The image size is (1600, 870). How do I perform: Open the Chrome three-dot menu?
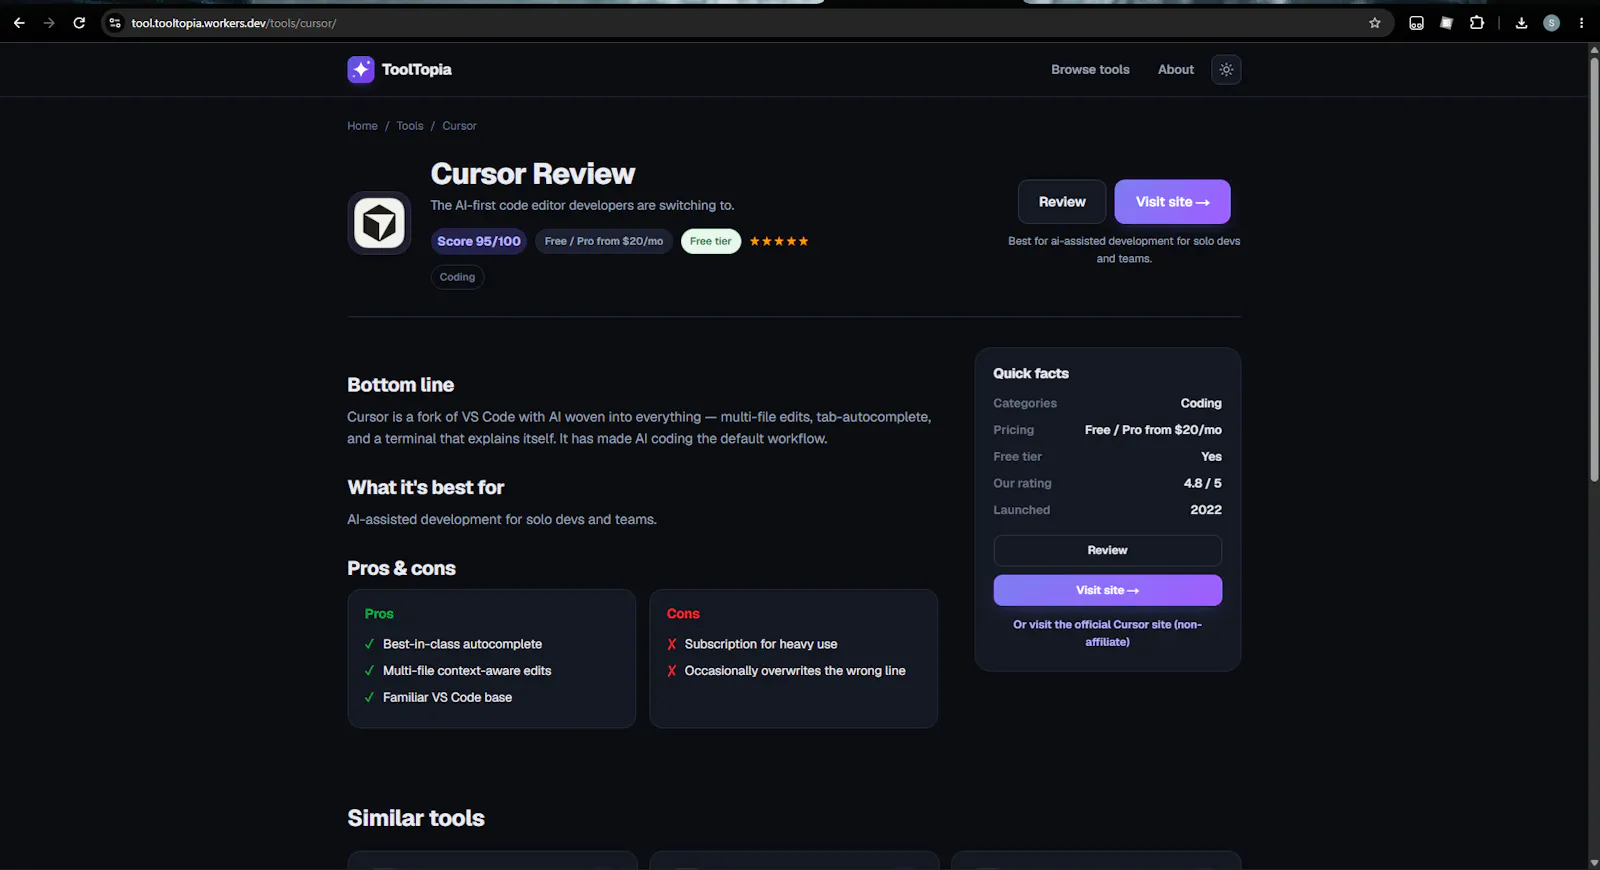pos(1581,23)
